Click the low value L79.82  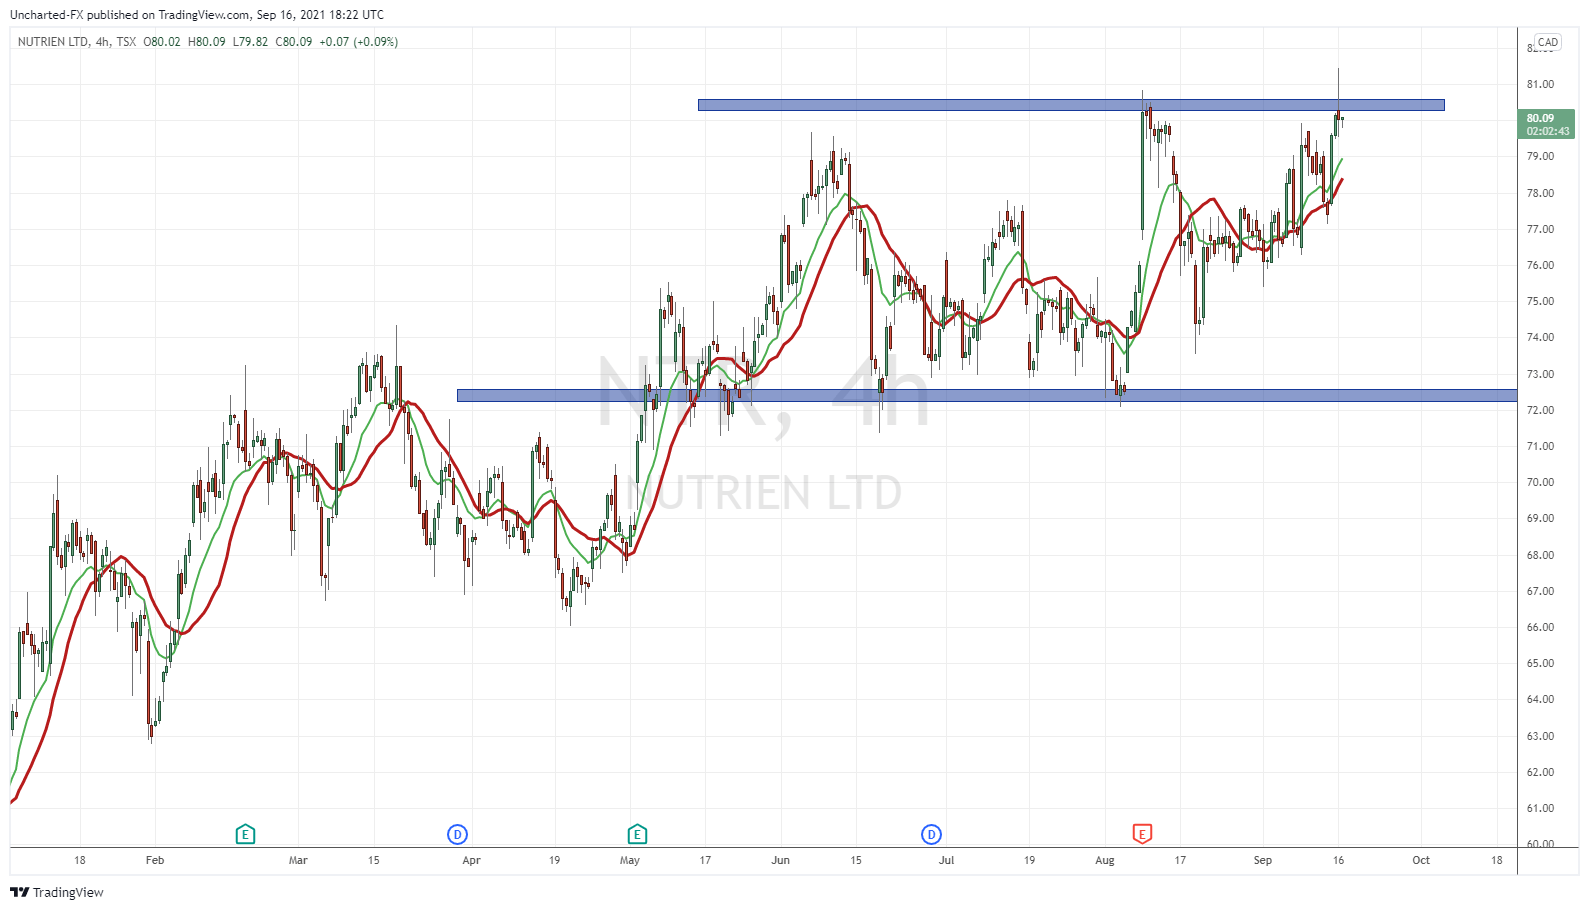tap(250, 42)
